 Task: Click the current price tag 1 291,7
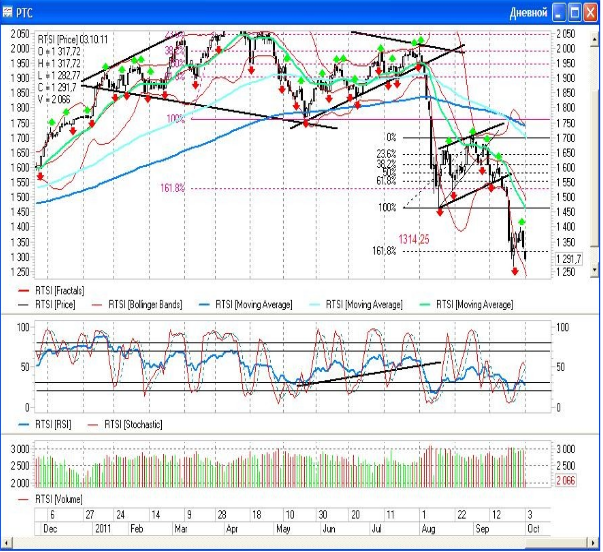pos(569,259)
